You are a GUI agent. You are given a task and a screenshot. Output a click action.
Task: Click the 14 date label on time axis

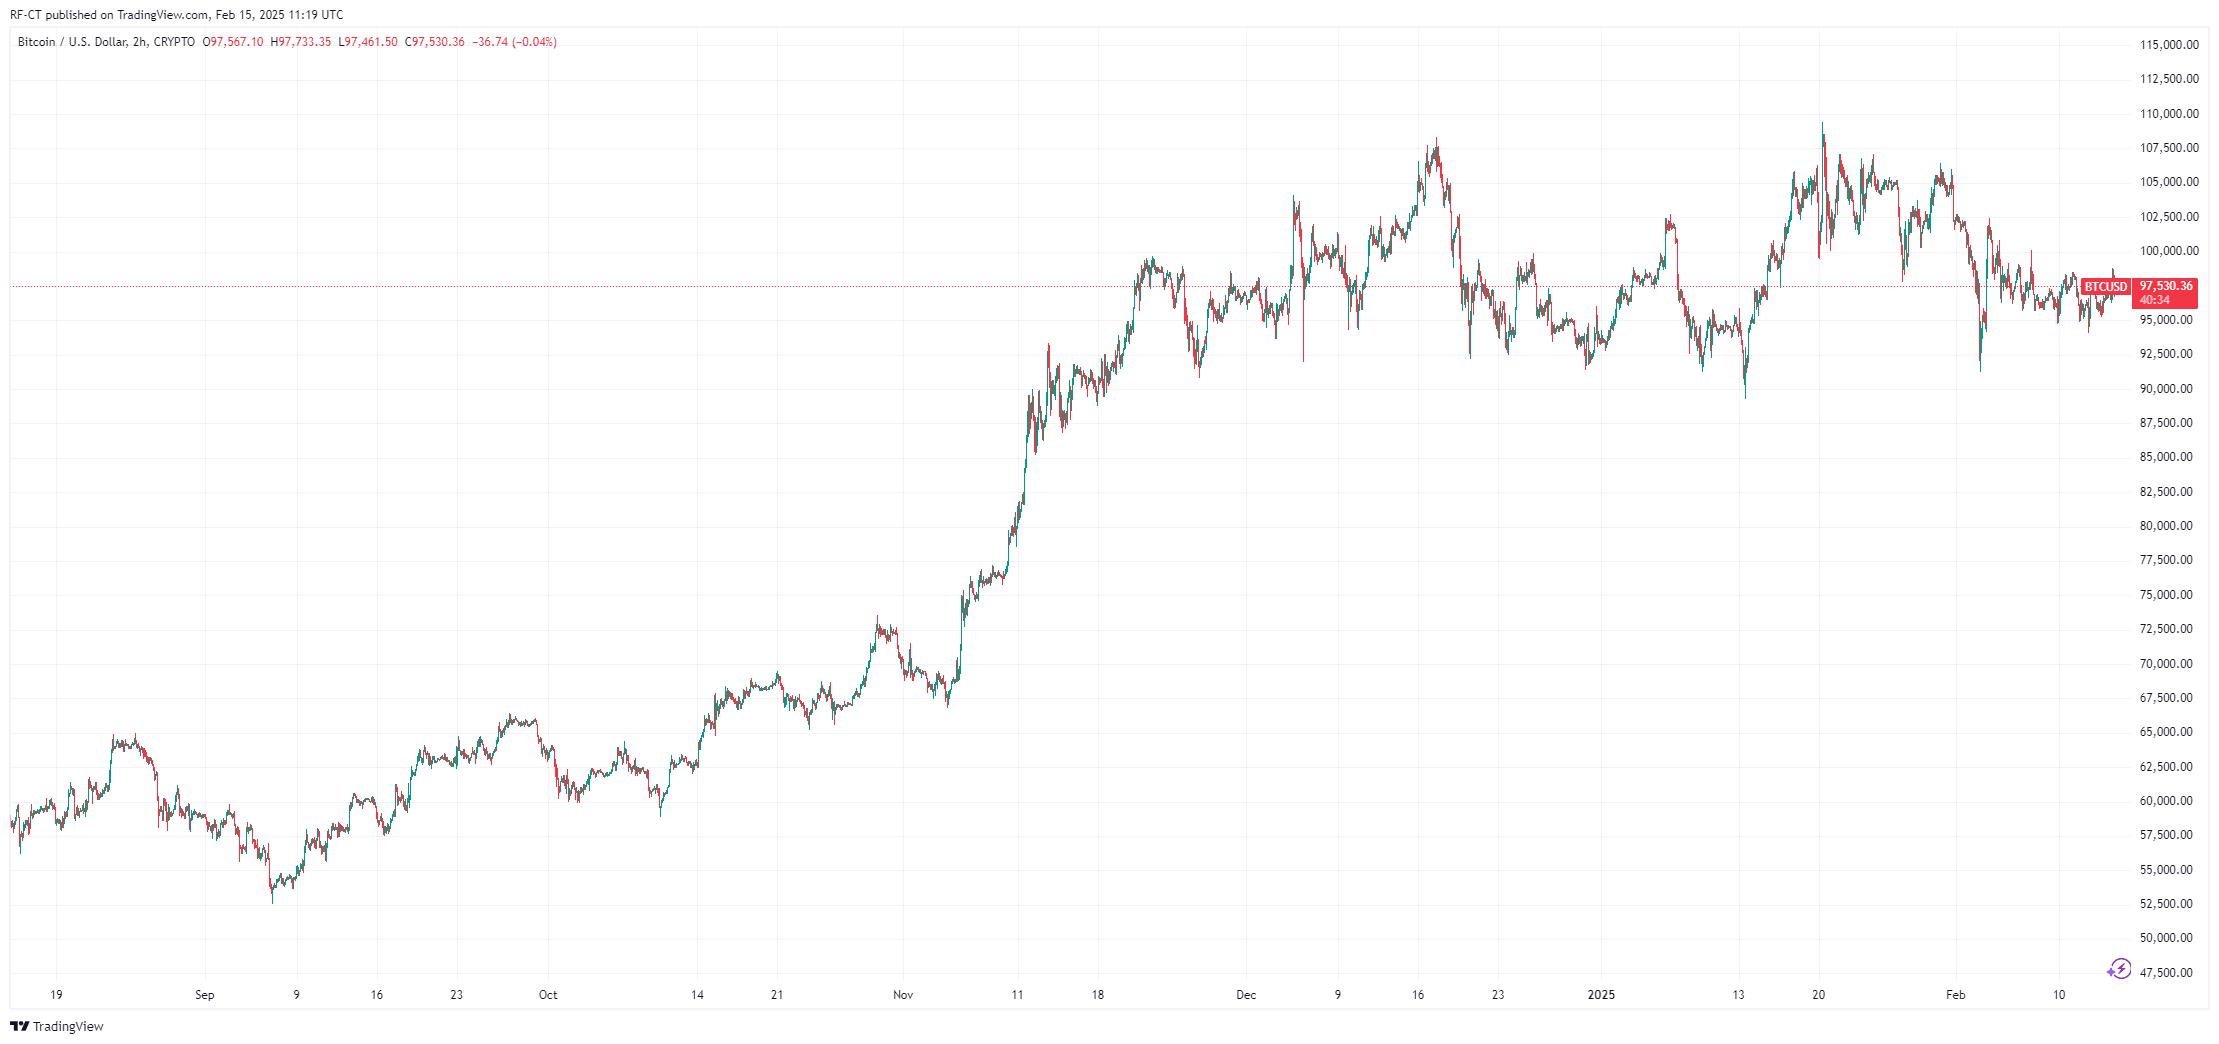tap(698, 995)
